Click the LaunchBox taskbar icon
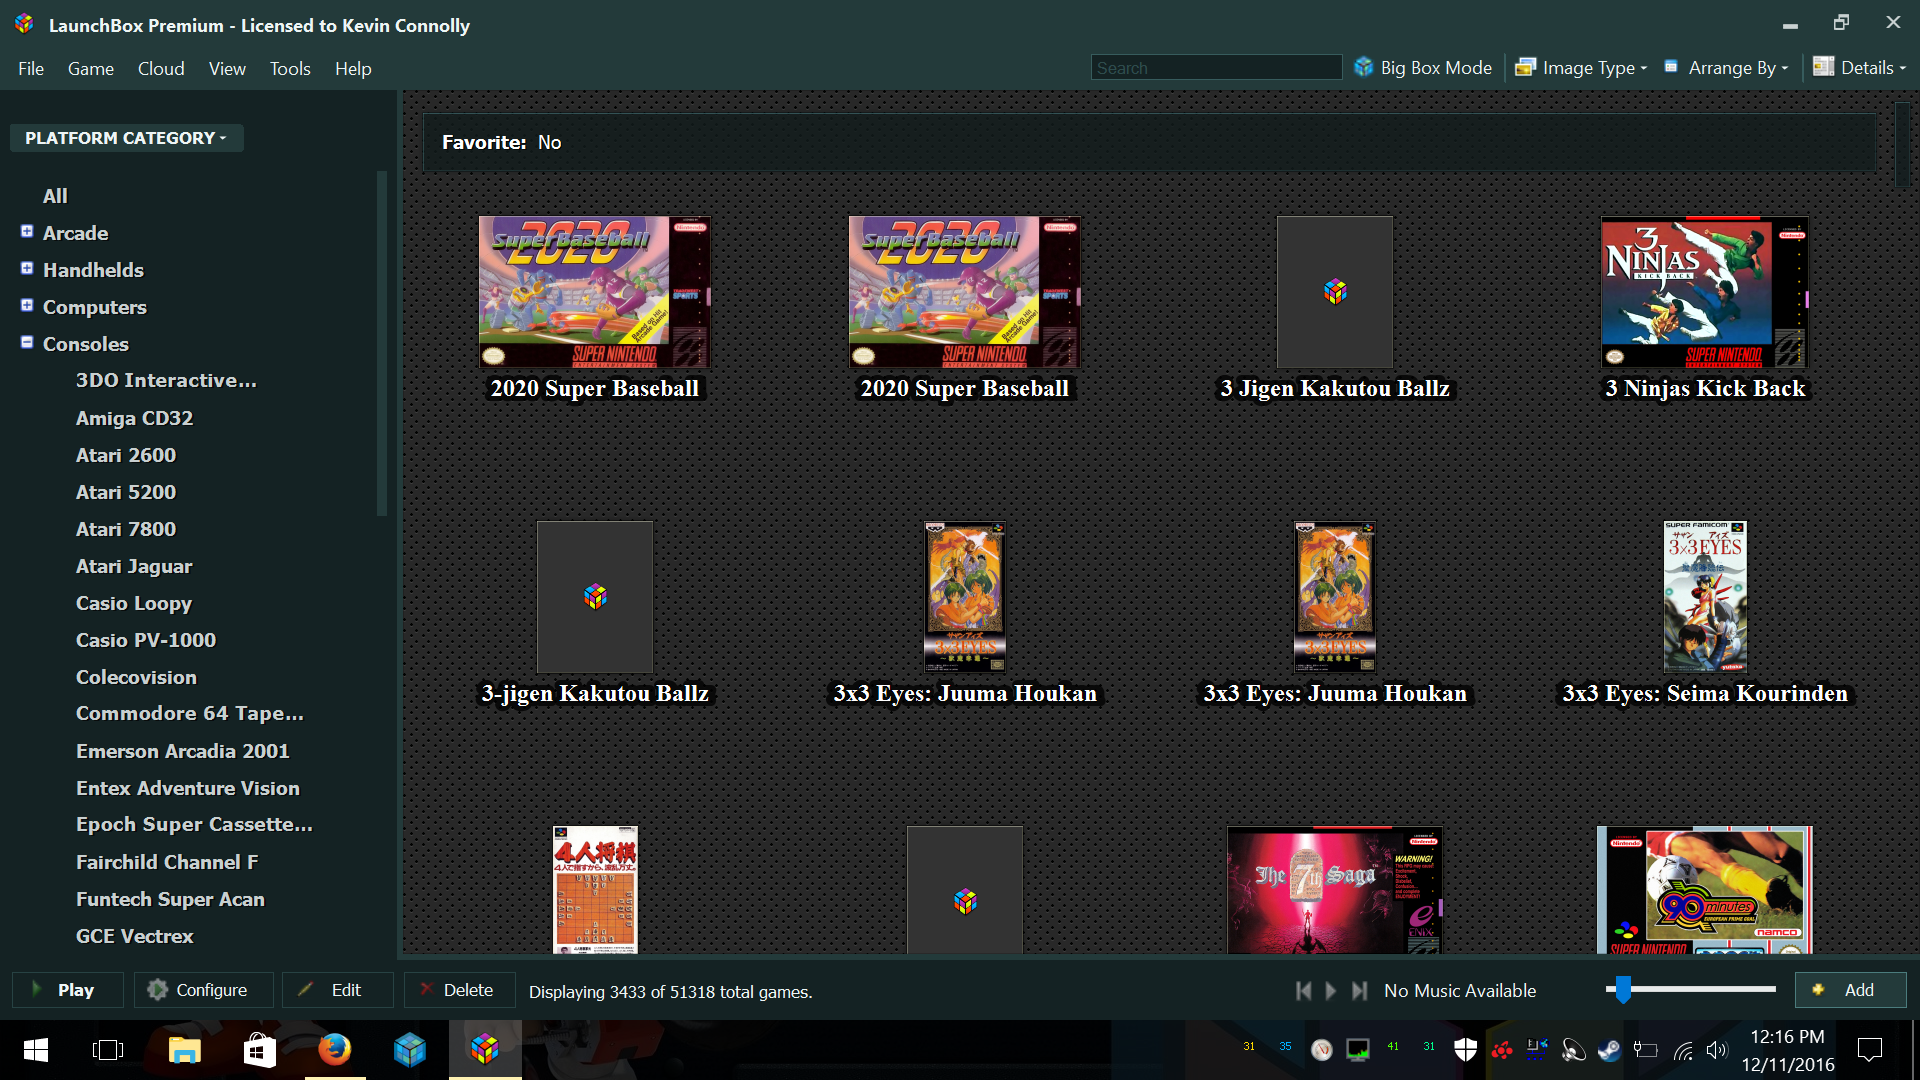Screen dimensions: 1920x1080 point(485,1050)
